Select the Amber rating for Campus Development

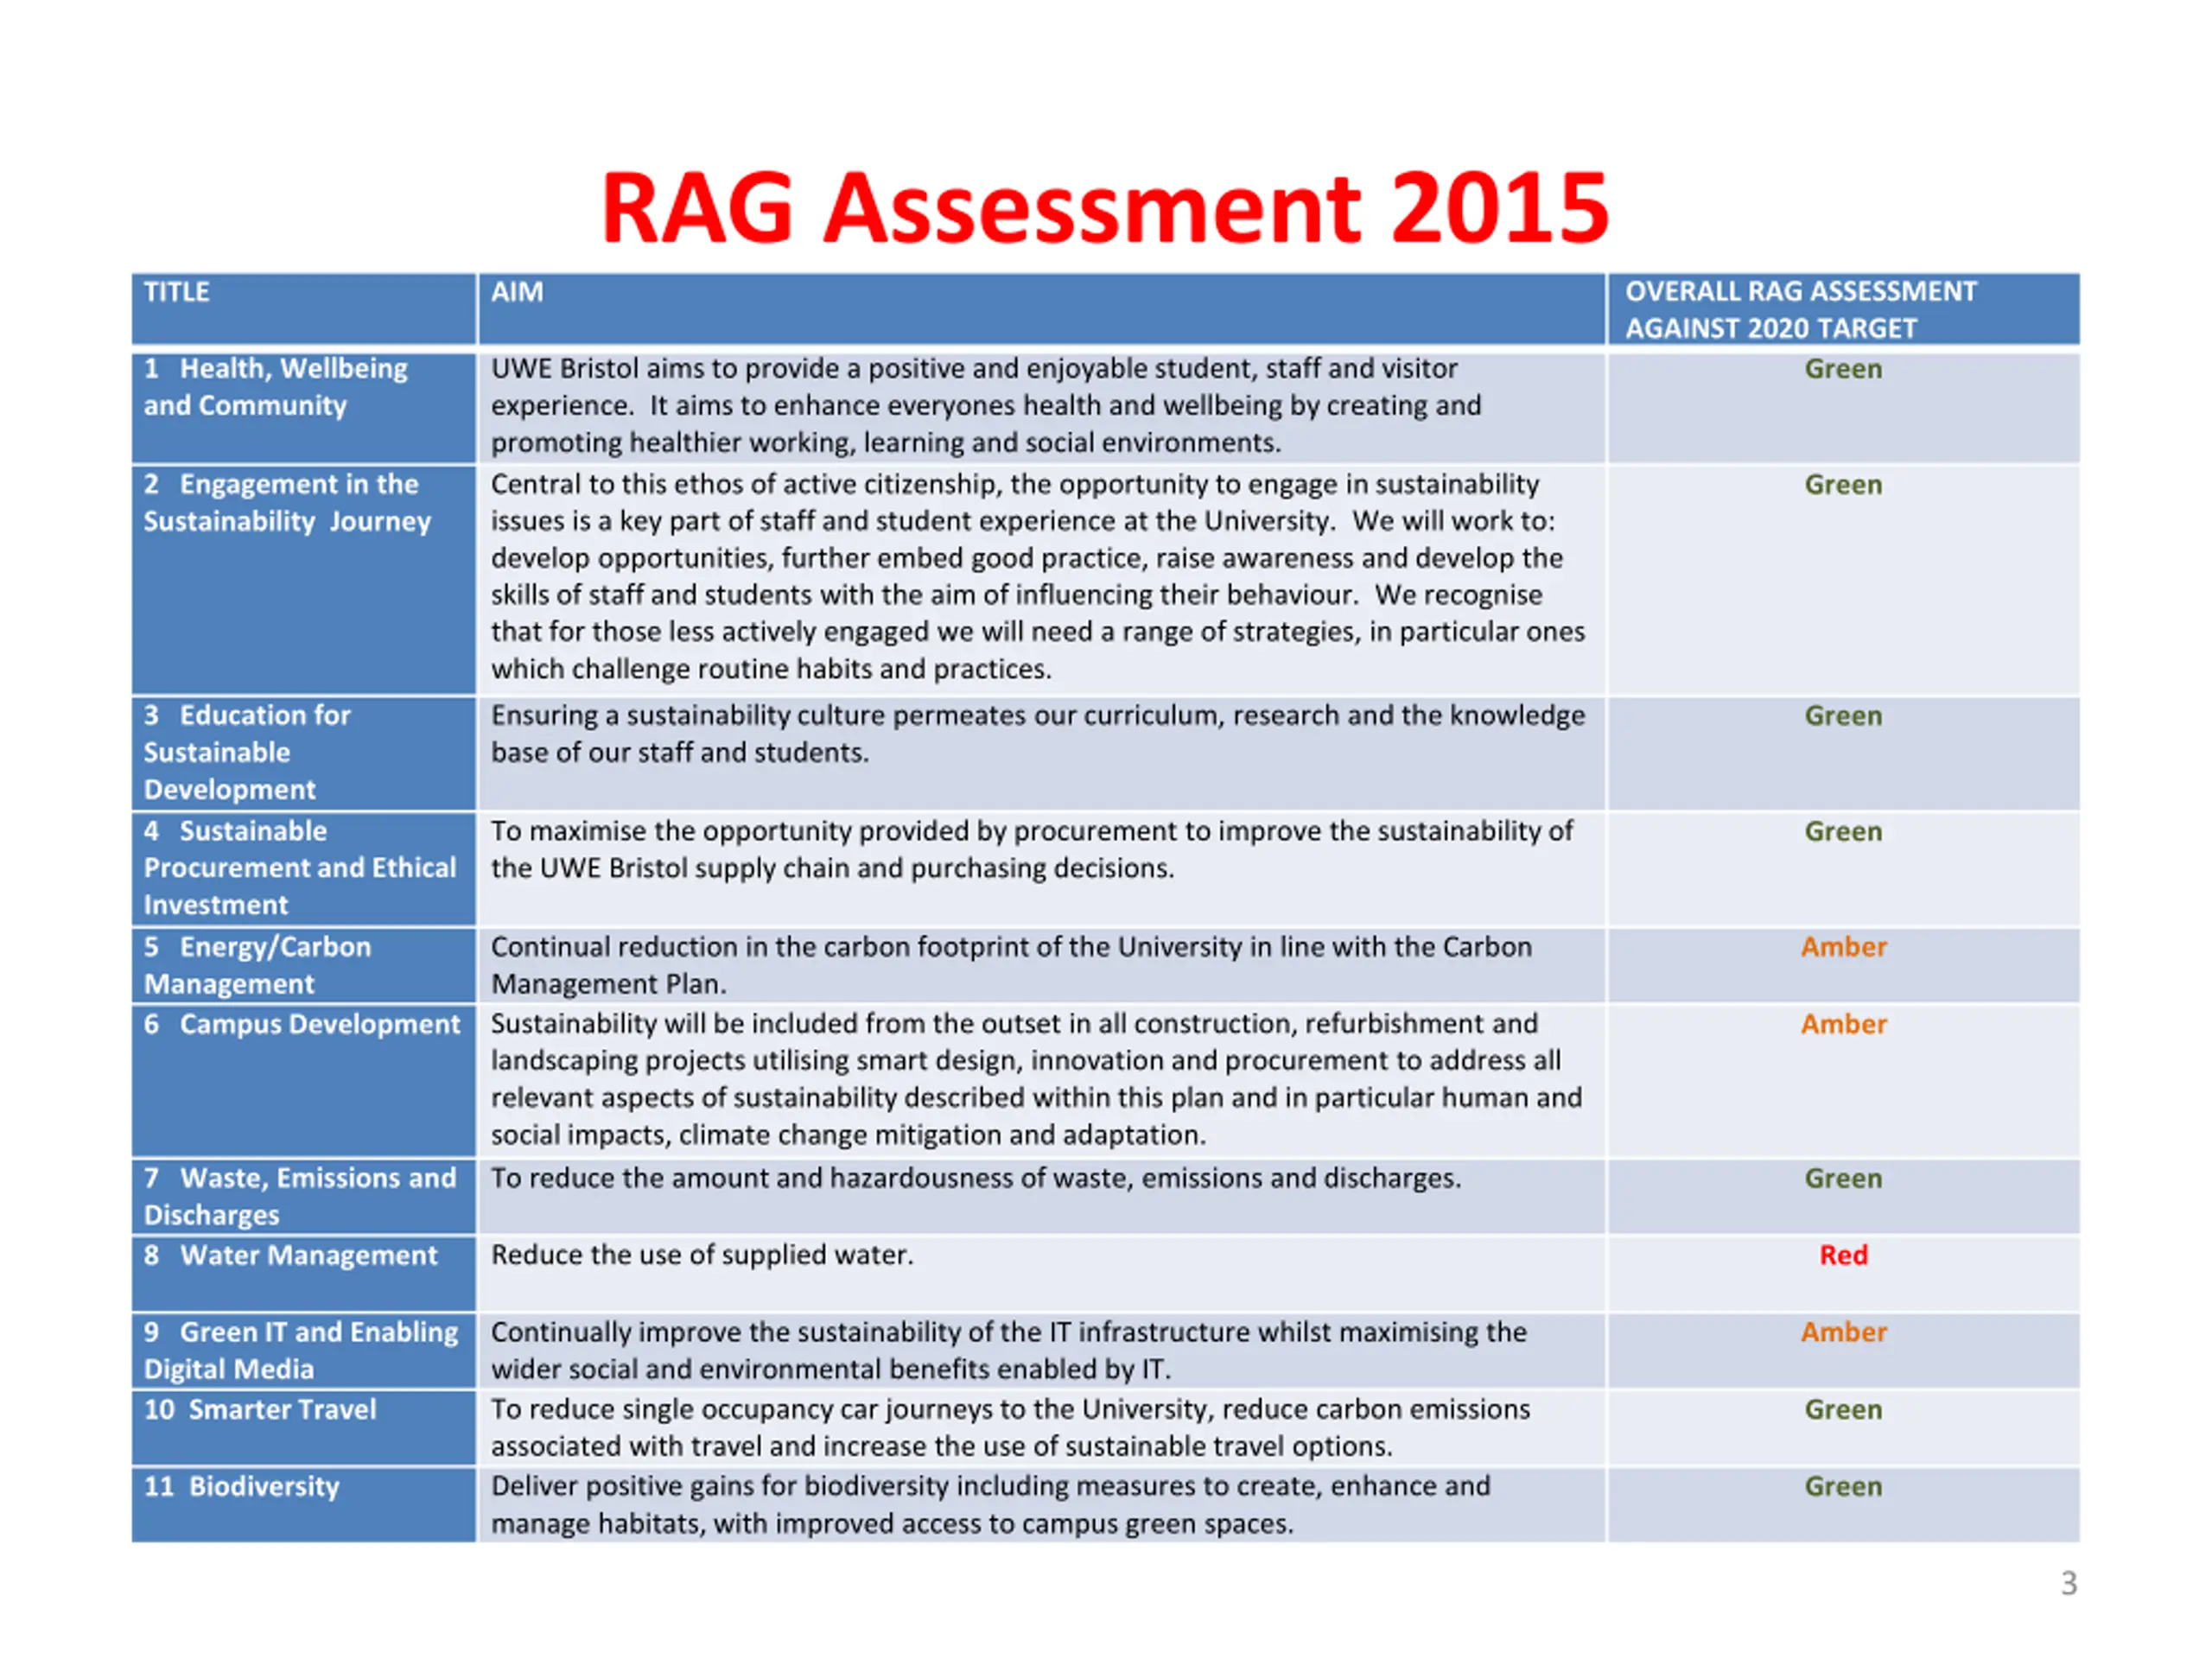coord(1844,1024)
